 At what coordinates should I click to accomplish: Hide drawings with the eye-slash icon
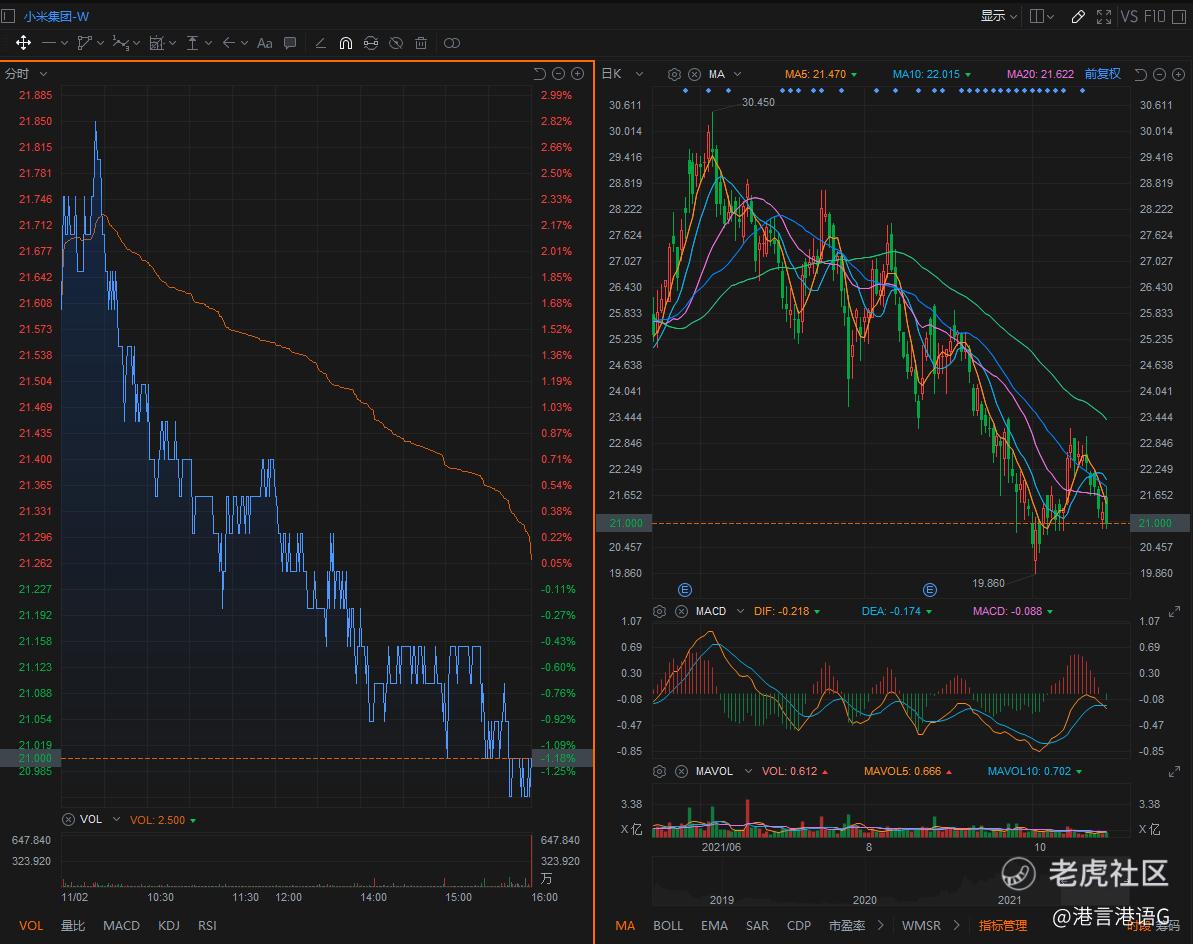(x=396, y=43)
